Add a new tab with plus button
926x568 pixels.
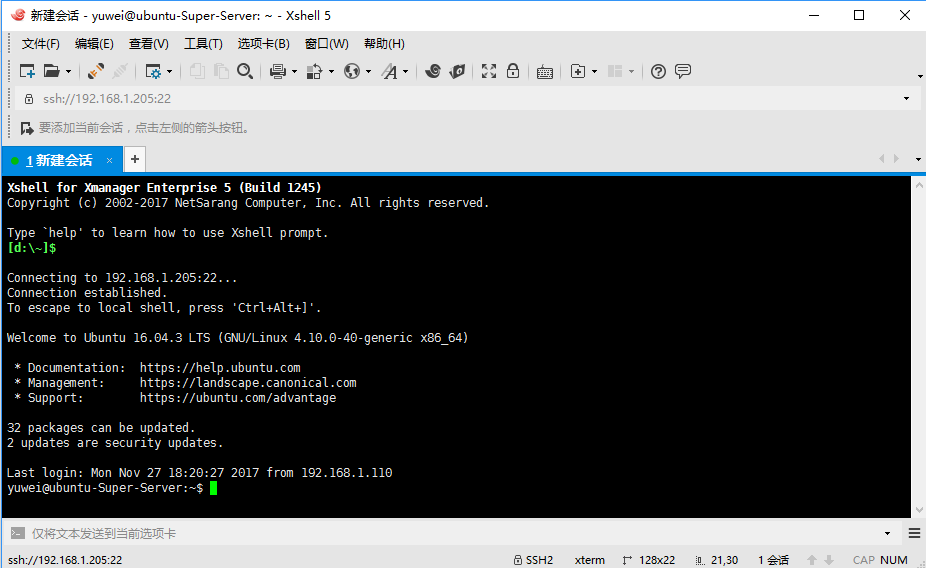point(135,159)
